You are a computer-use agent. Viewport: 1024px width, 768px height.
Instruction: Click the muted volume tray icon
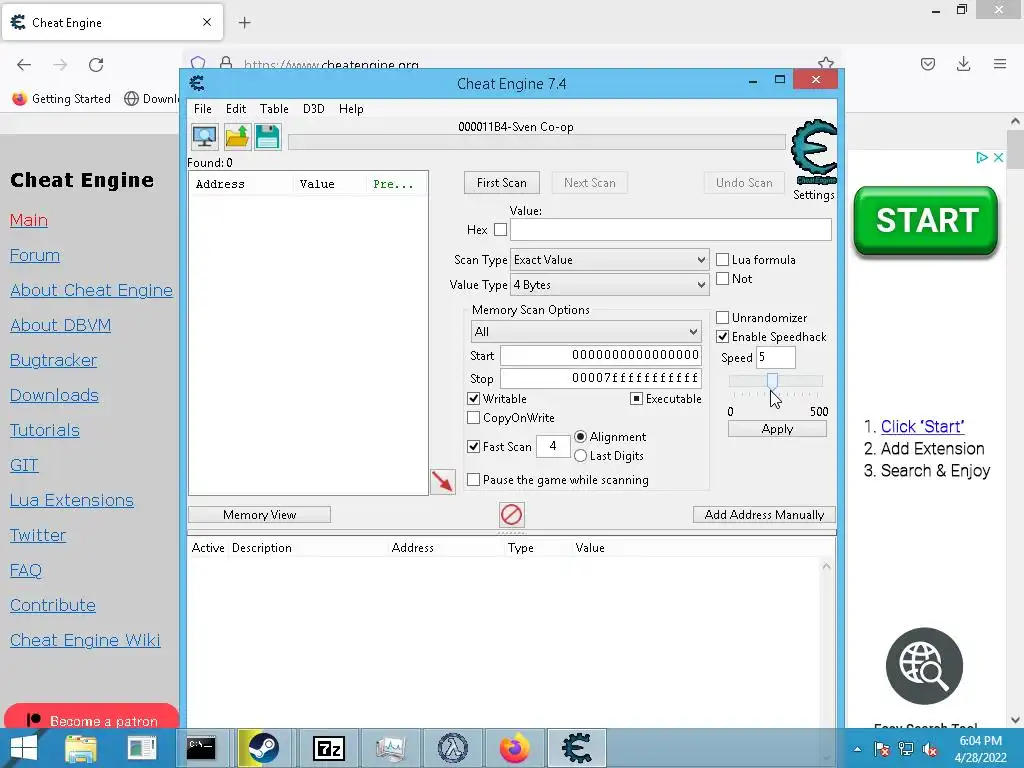(930, 749)
